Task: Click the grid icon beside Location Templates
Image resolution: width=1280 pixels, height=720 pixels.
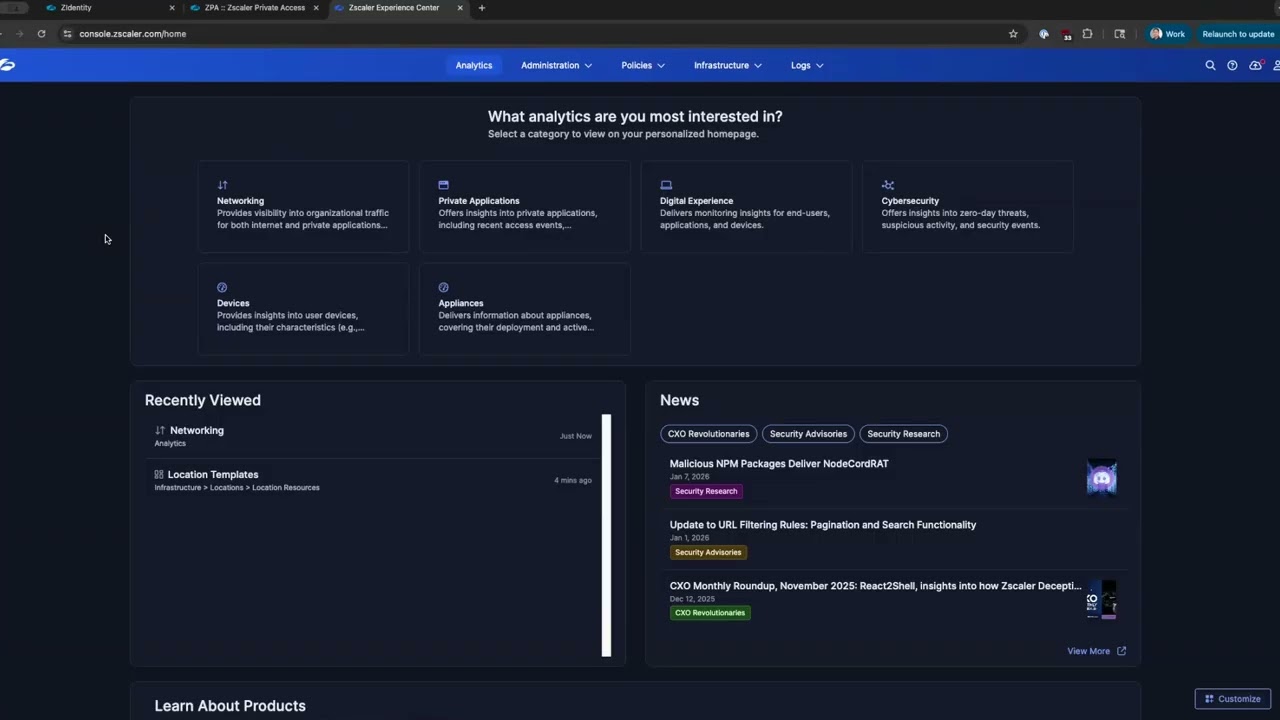Action: (159, 474)
